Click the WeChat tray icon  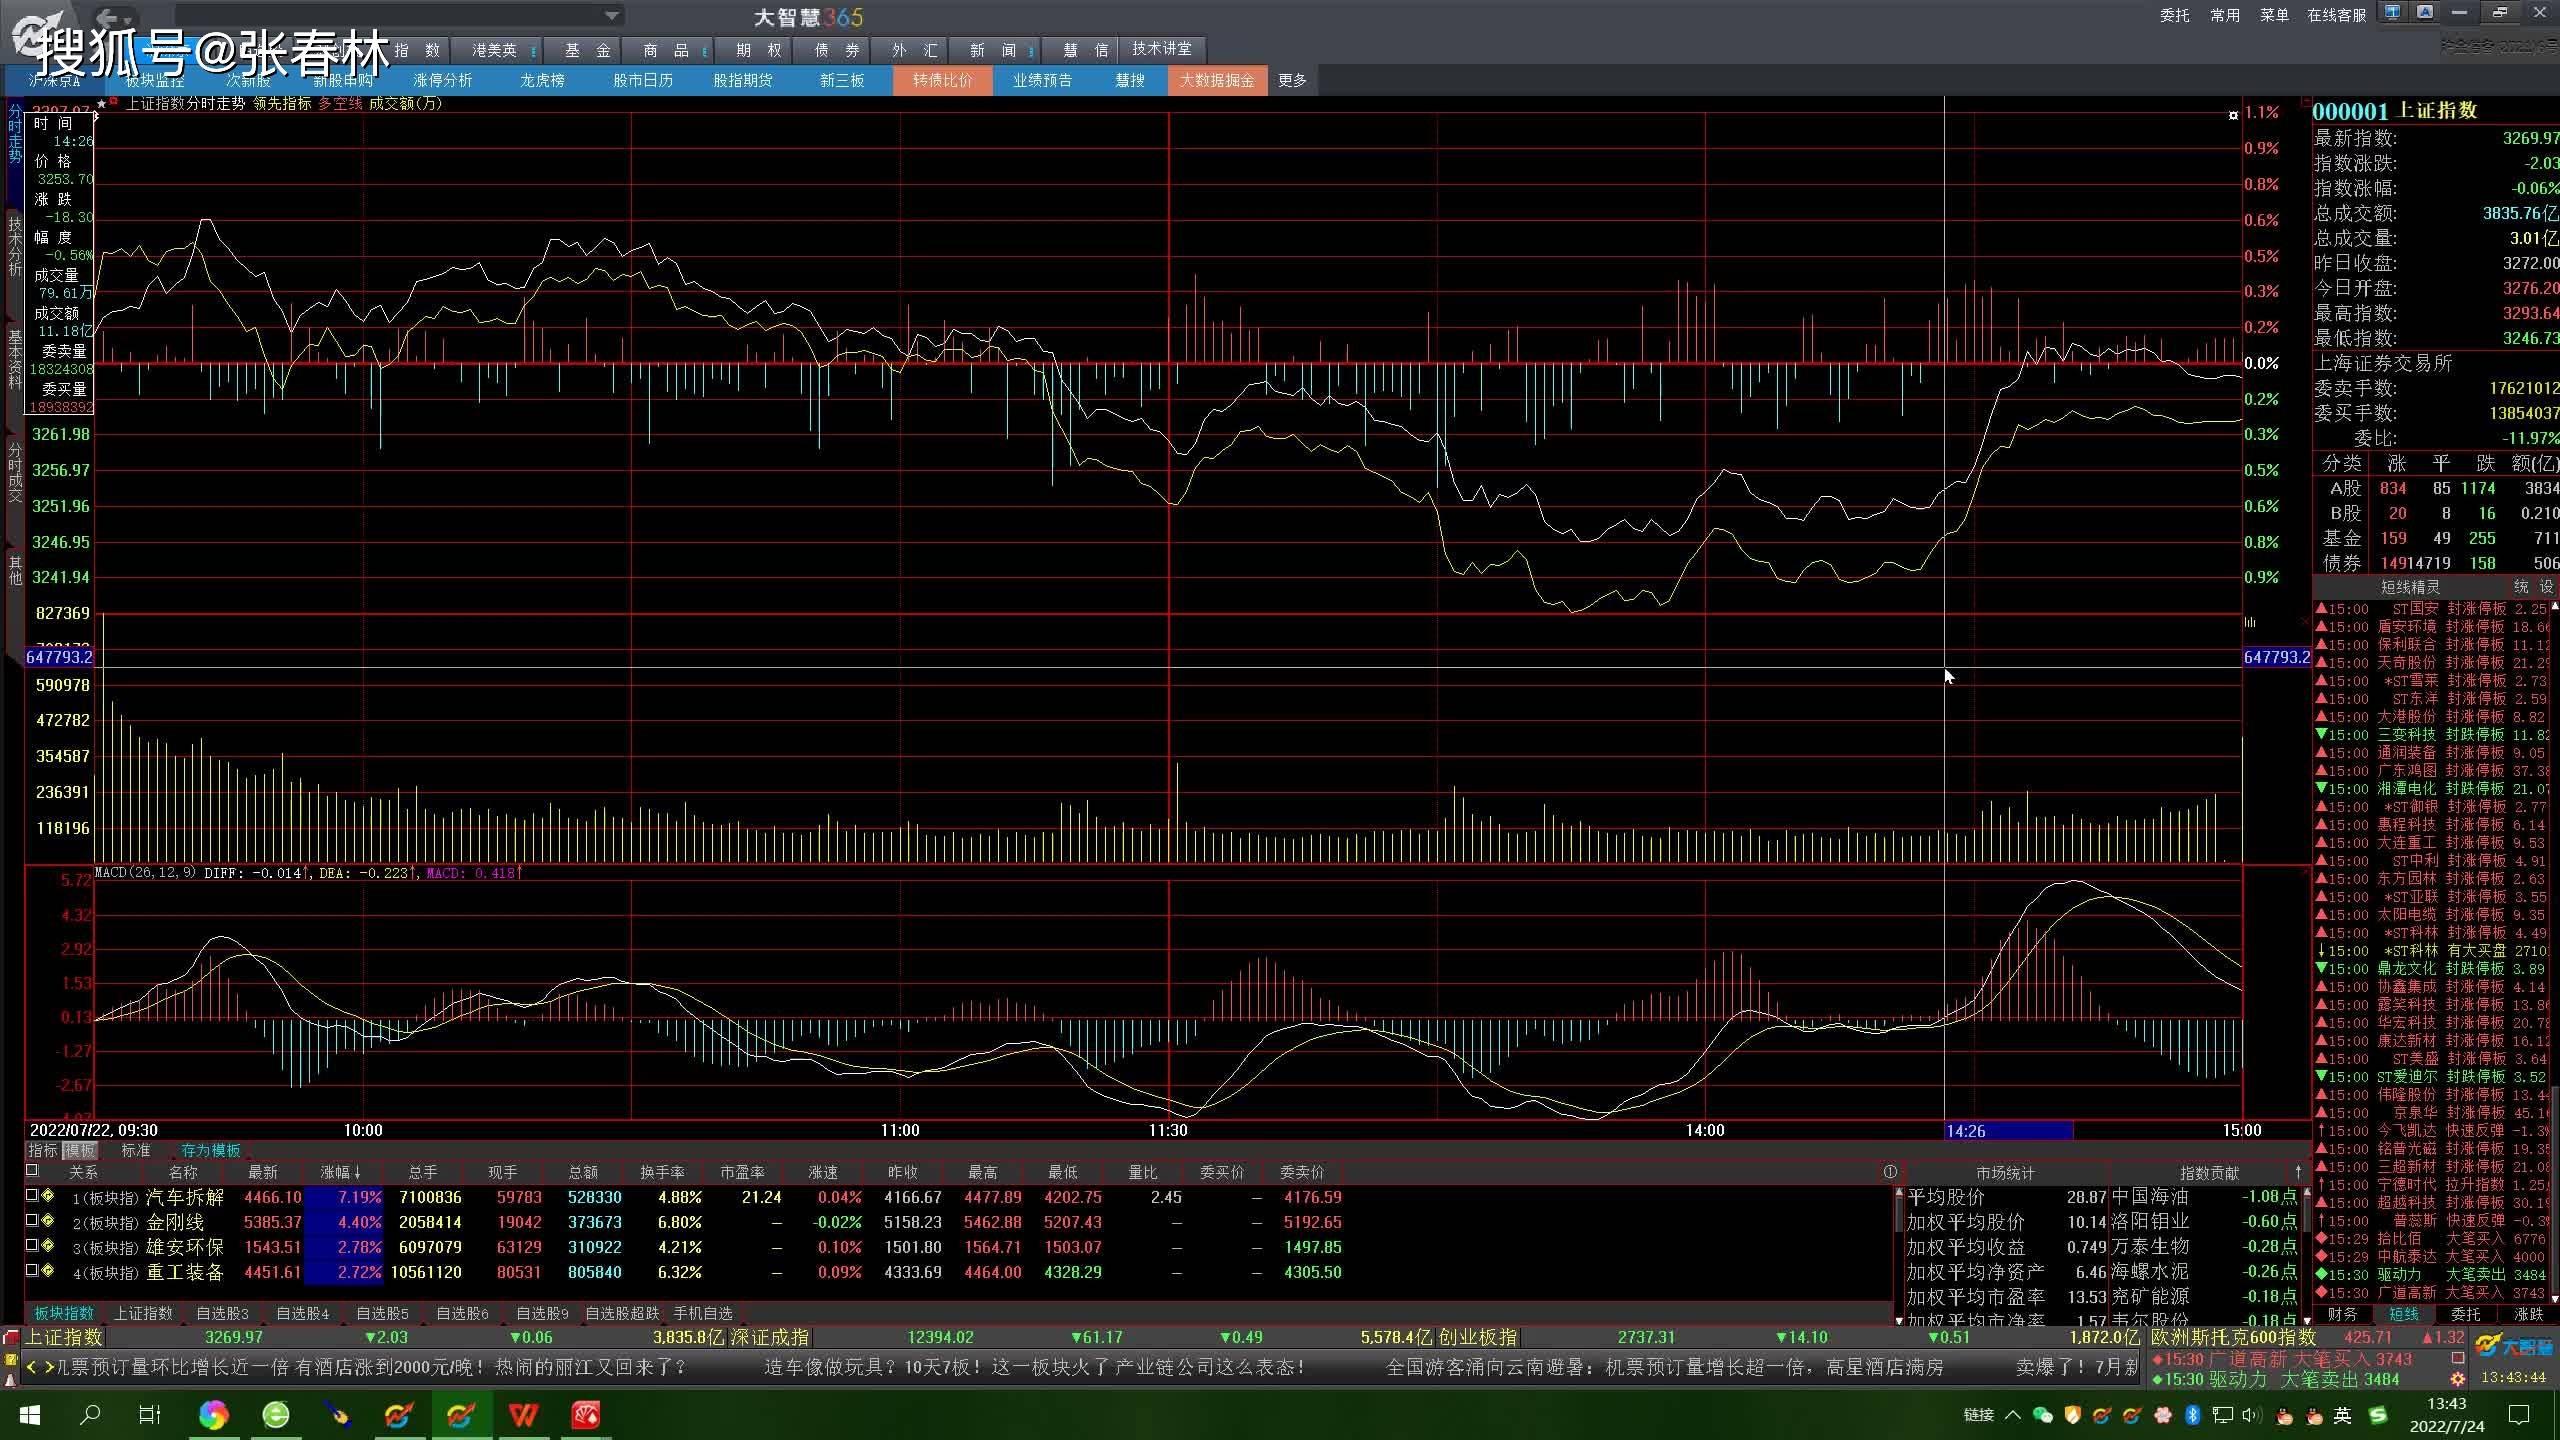(x=2043, y=1415)
